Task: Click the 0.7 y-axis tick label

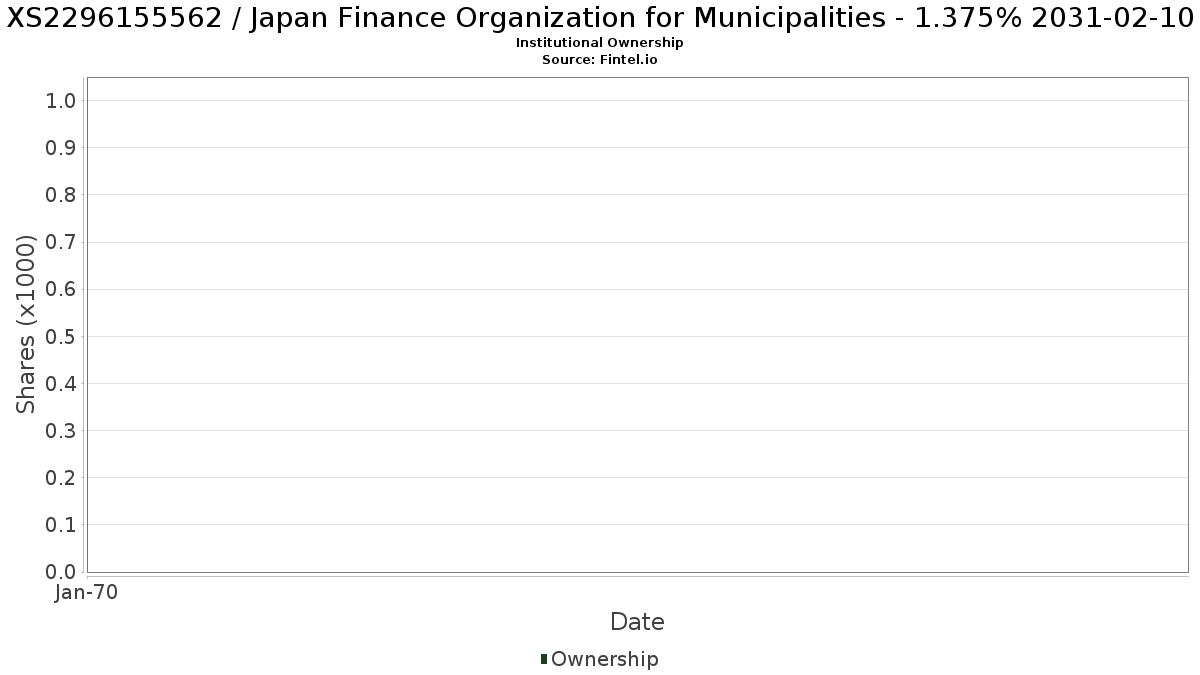Action: pyautogui.click(x=61, y=242)
